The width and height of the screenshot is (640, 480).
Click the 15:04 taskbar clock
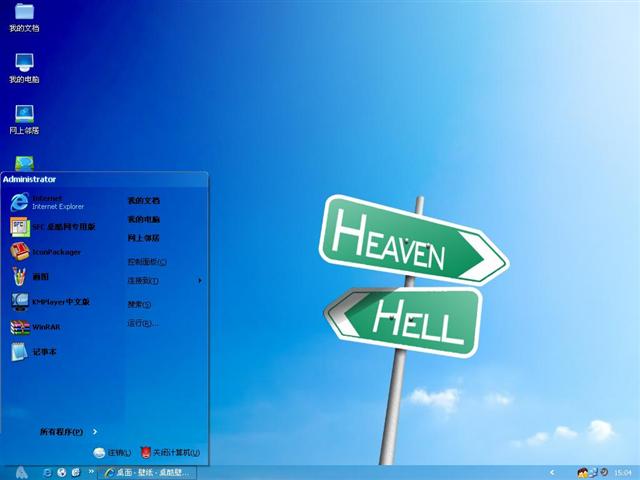[622, 473]
